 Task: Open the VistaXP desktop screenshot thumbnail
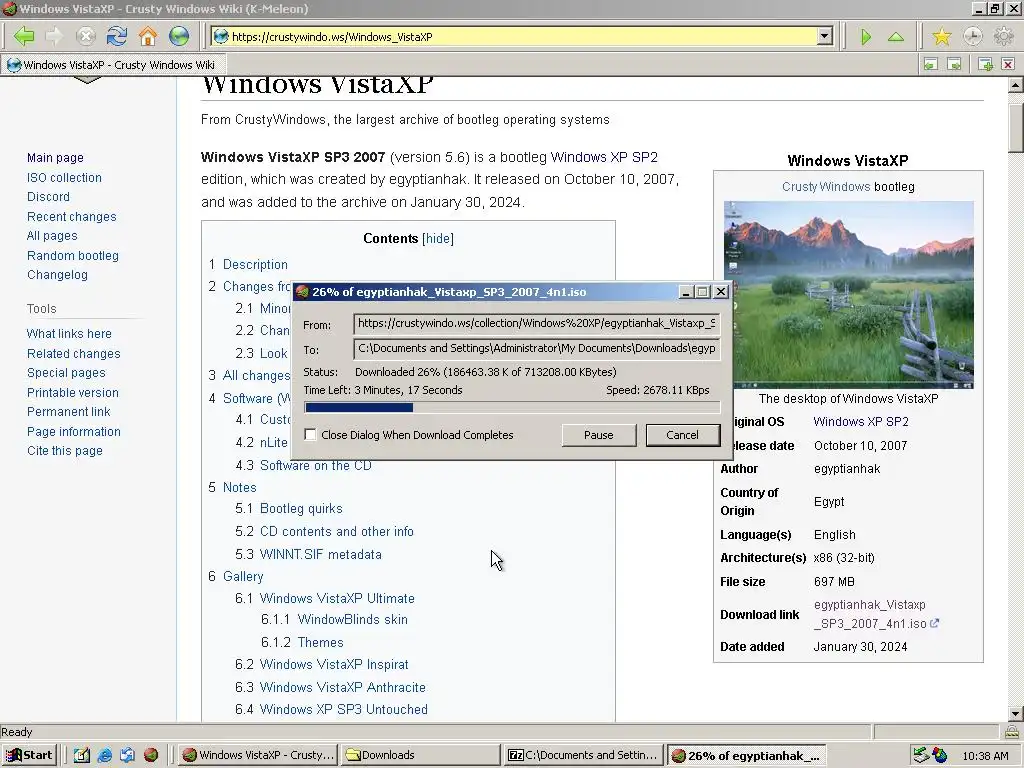pyautogui.click(x=848, y=295)
